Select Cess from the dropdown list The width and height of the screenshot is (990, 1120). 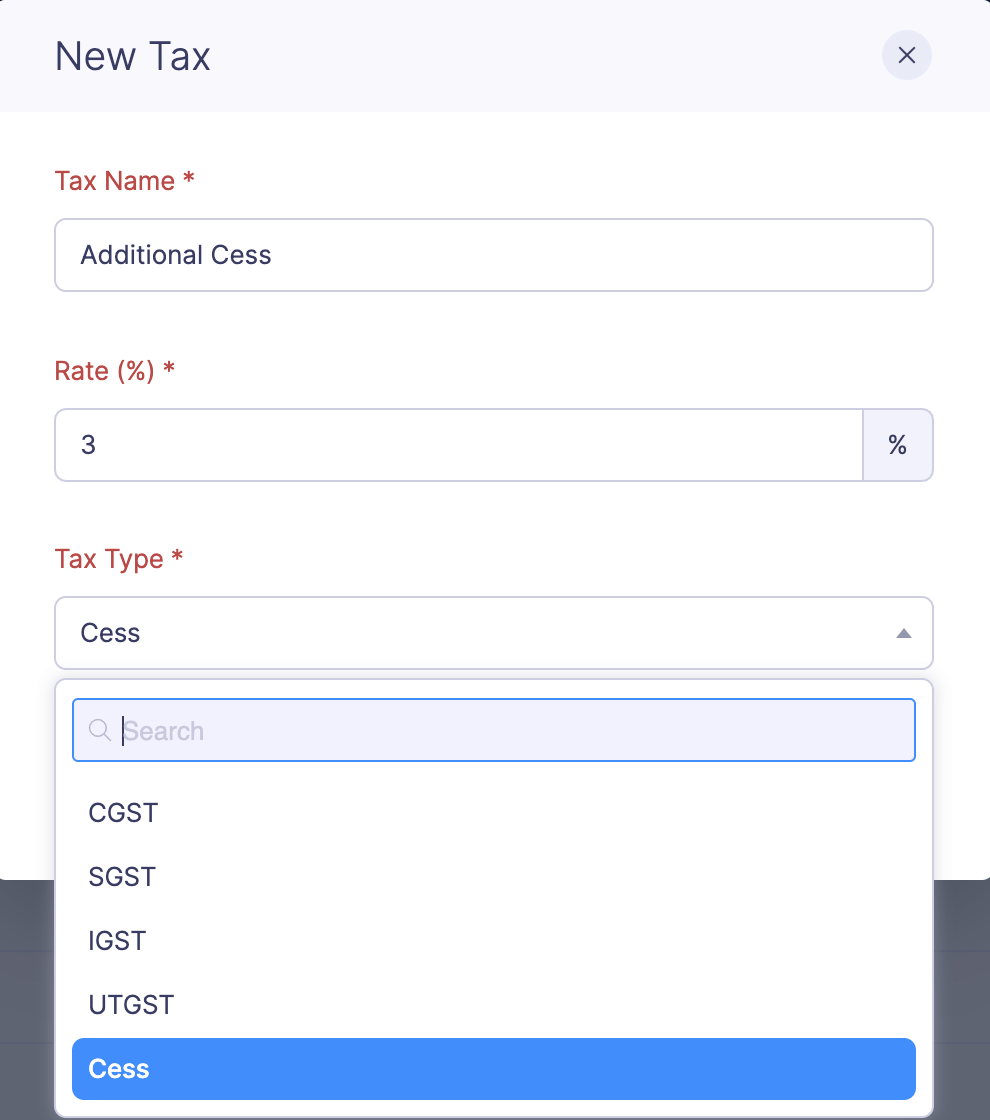click(494, 1069)
